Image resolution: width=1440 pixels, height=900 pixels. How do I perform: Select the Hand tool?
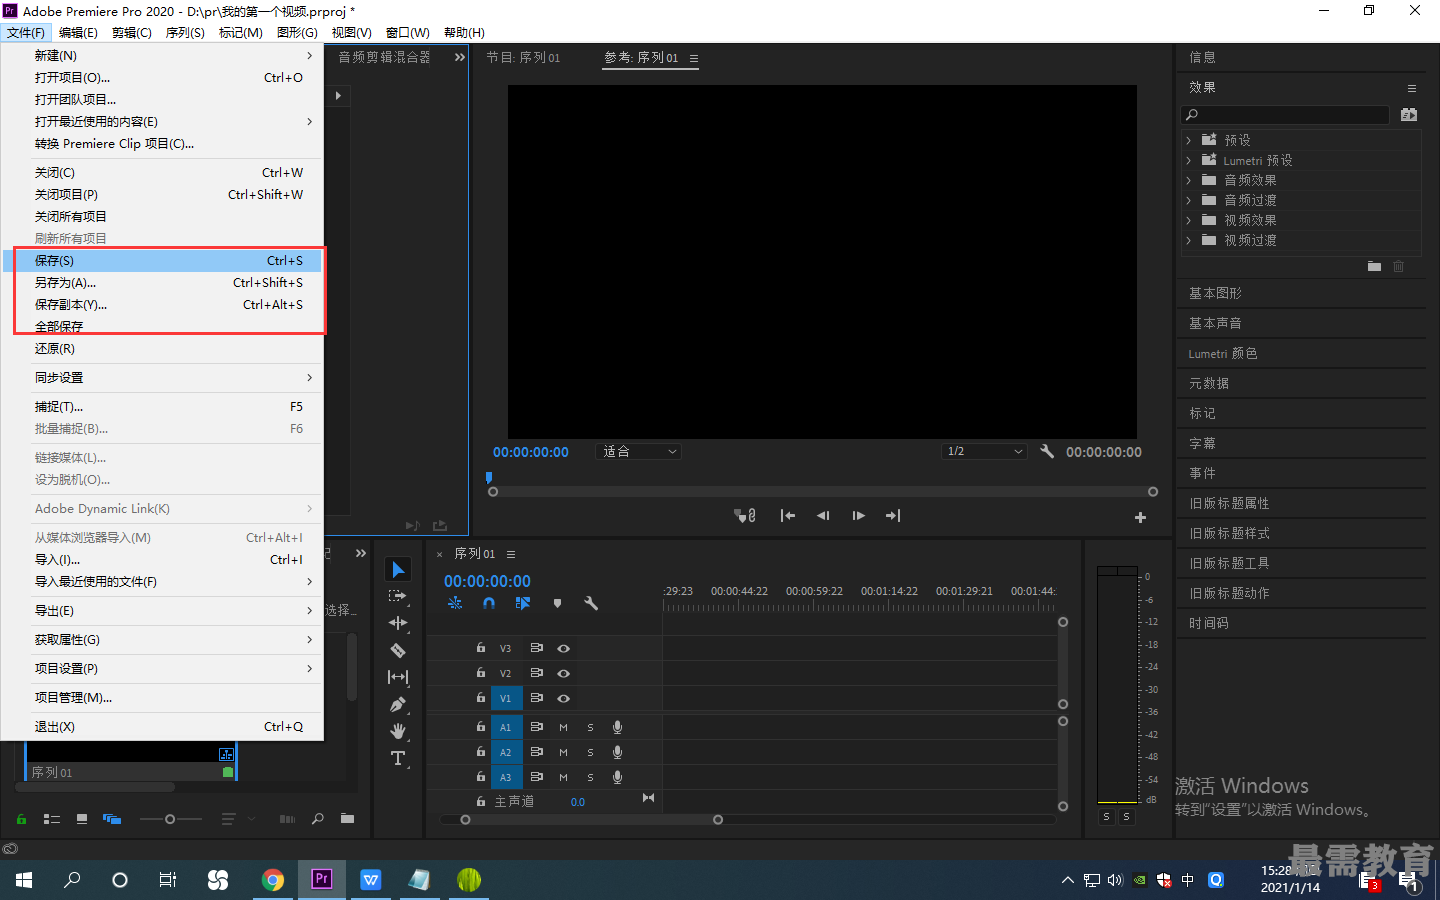[398, 731]
